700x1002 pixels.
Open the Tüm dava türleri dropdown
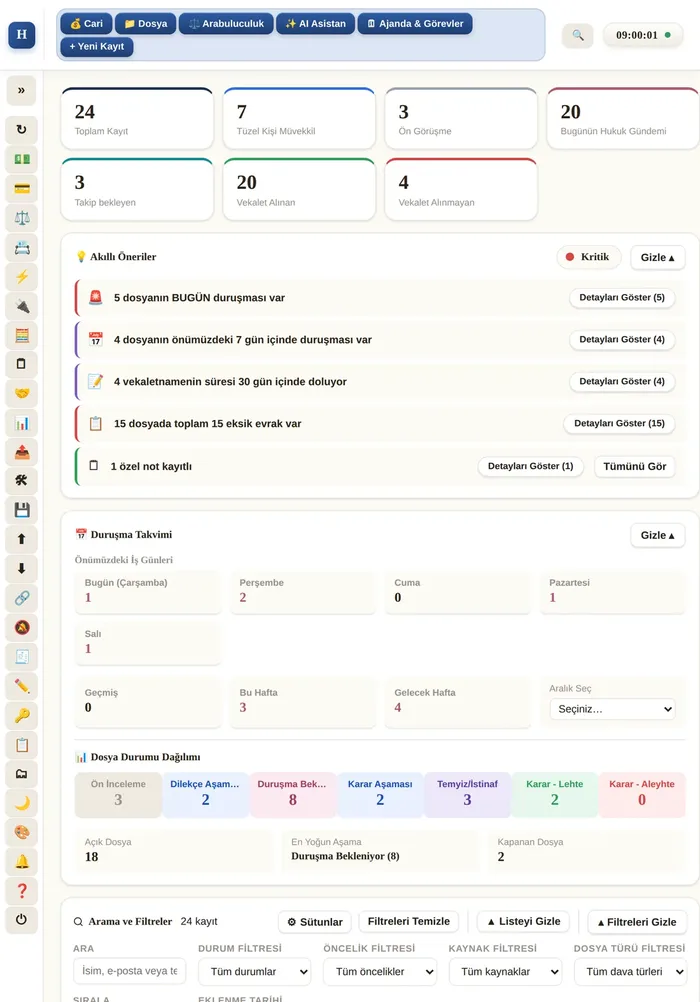(x=630, y=971)
